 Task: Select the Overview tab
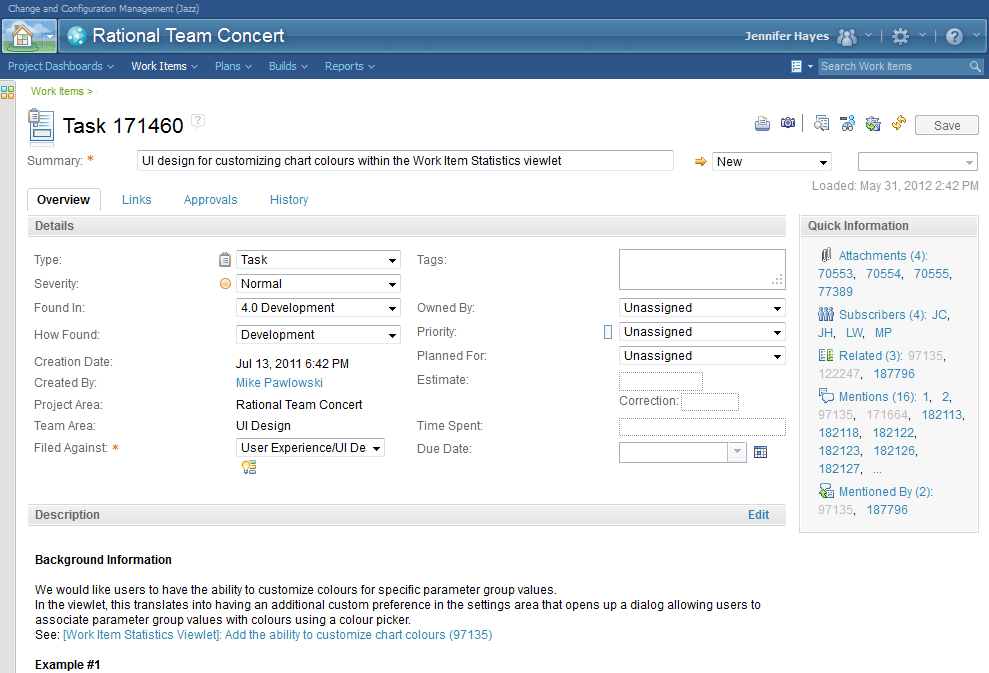coord(64,200)
